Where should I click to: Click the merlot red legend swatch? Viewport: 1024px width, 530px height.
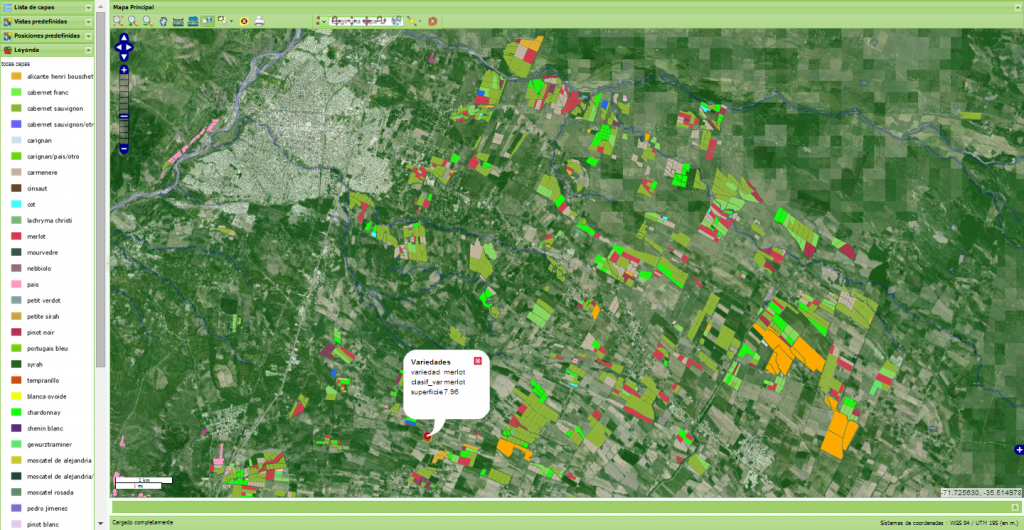pos(16,236)
